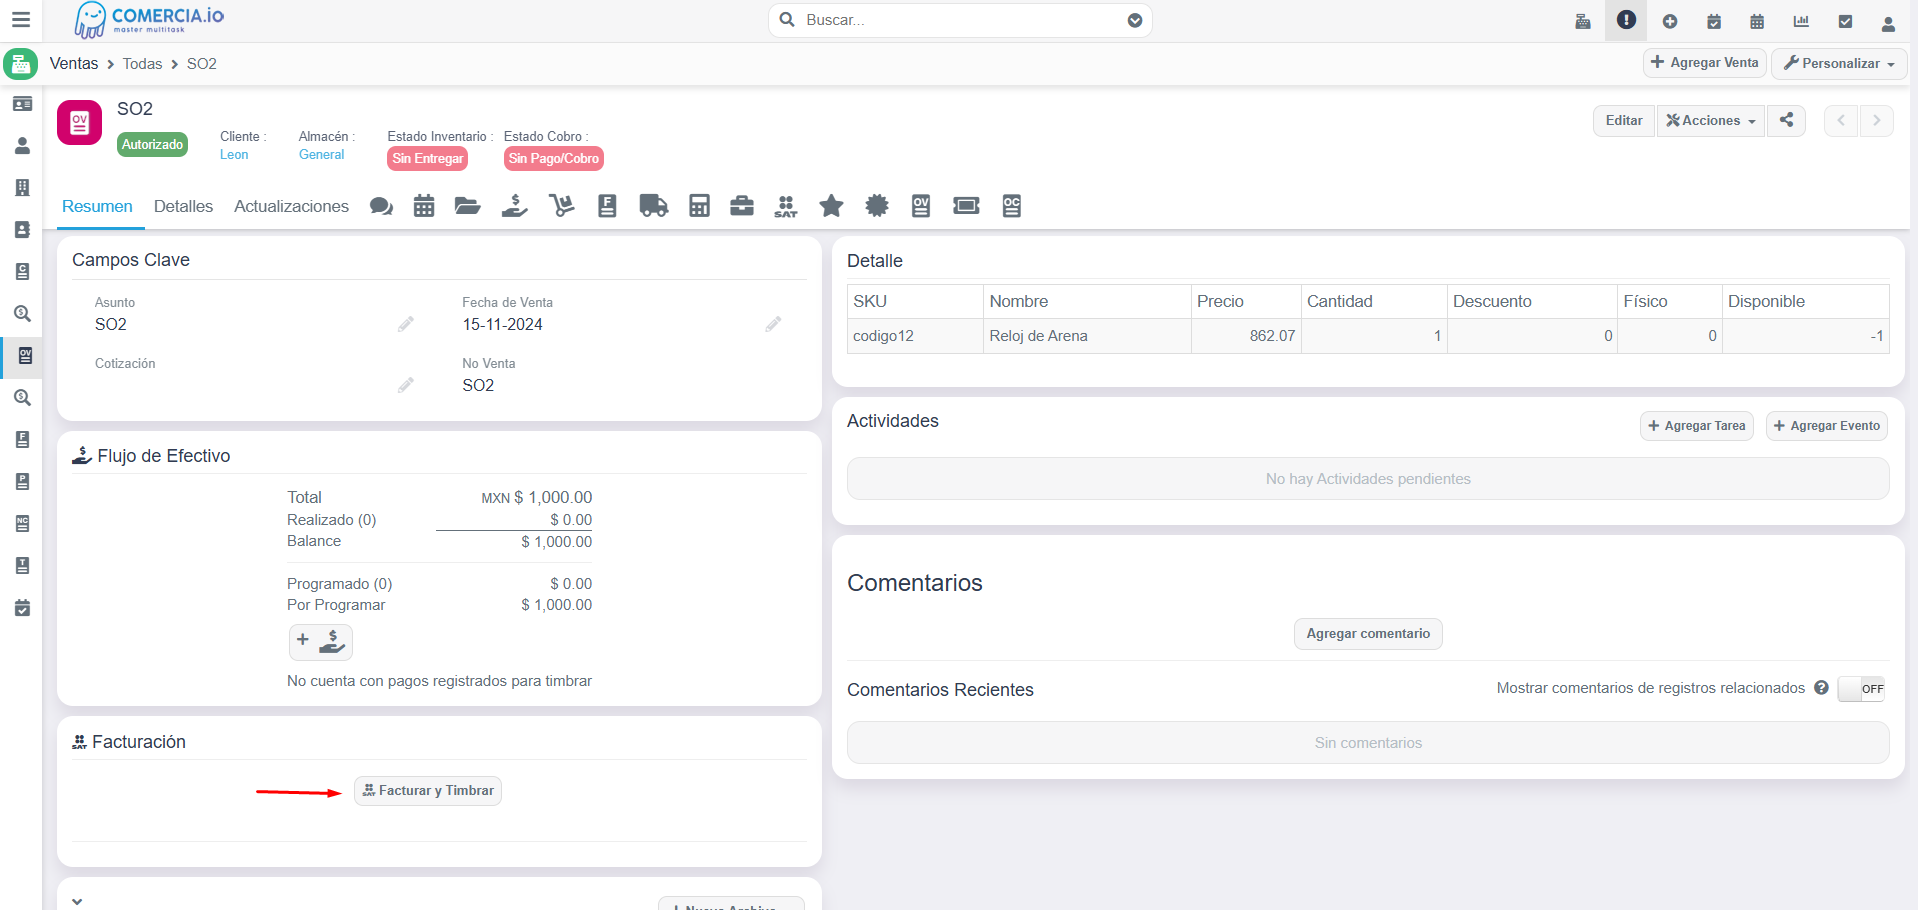Select the codigo12 SKU cell
The image size is (1918, 910).
tap(915, 336)
